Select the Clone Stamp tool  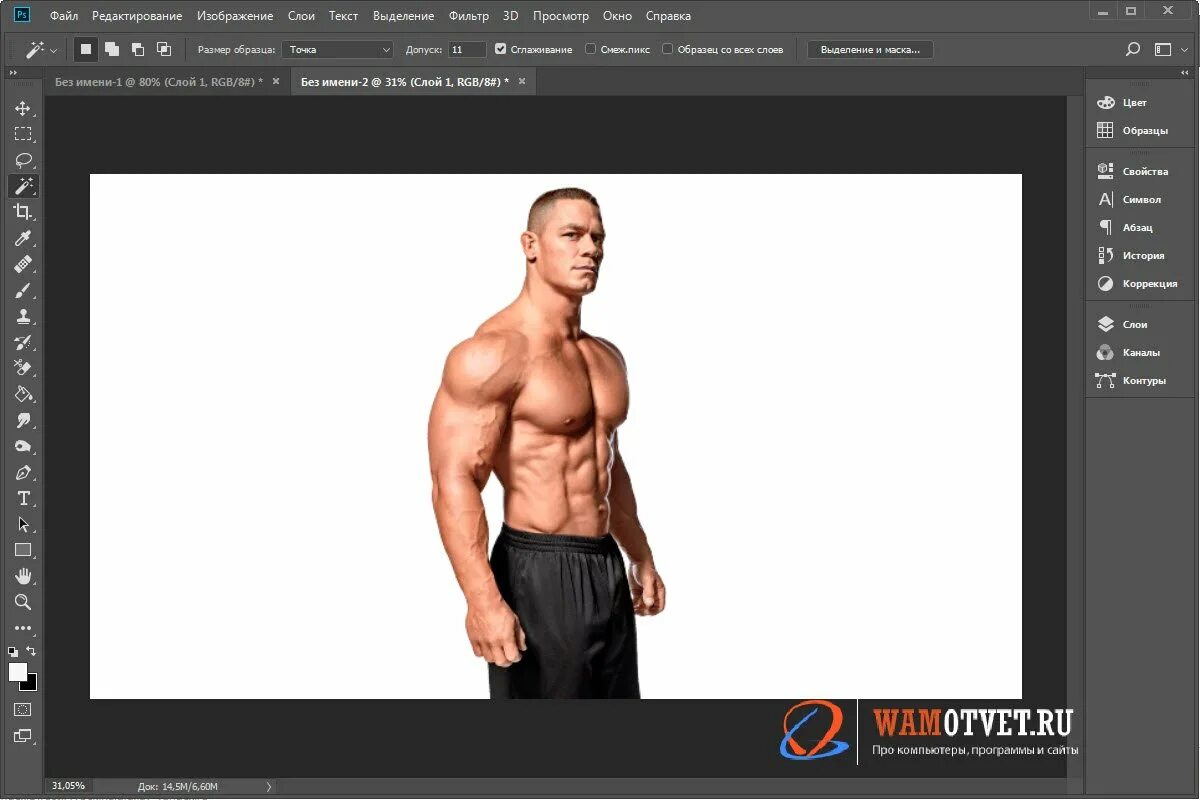coord(23,316)
